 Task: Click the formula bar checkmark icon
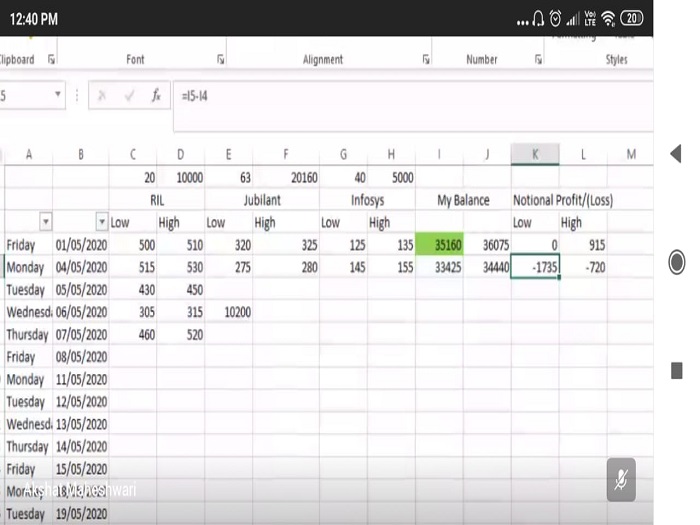[129, 95]
